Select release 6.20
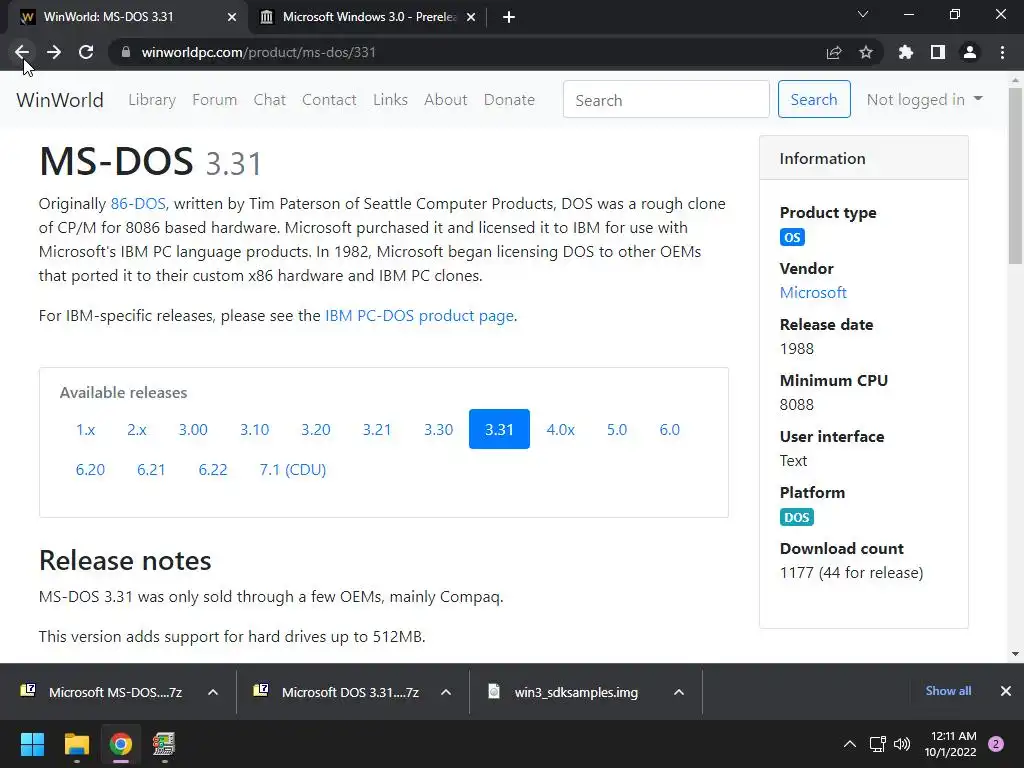The image size is (1024, 768). 90,470
